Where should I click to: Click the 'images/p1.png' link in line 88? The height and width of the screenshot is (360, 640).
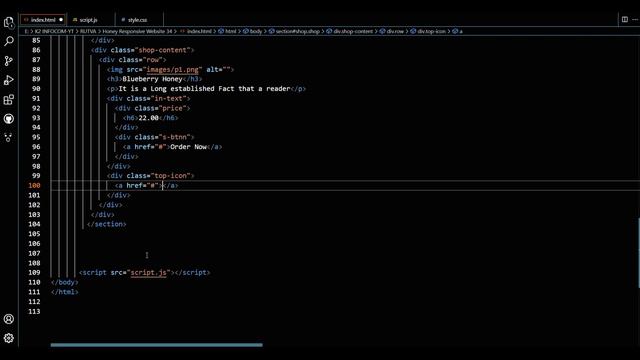coord(172,69)
